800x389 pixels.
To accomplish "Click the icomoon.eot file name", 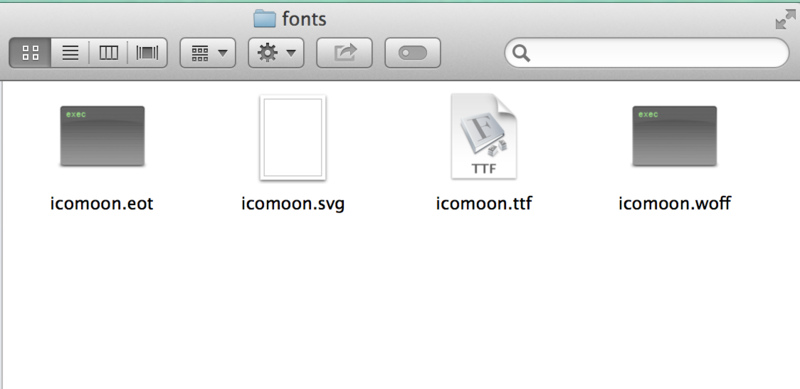I will pyautogui.click(x=102, y=203).
